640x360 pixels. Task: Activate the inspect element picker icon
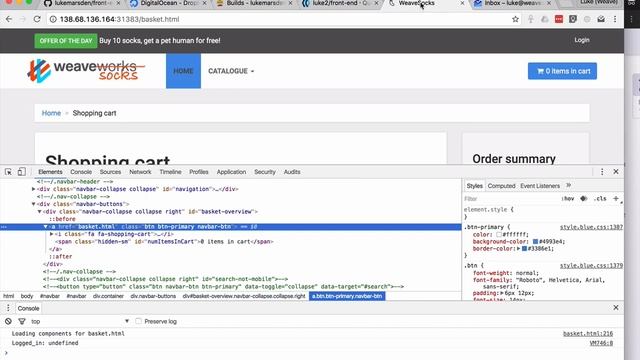8,172
